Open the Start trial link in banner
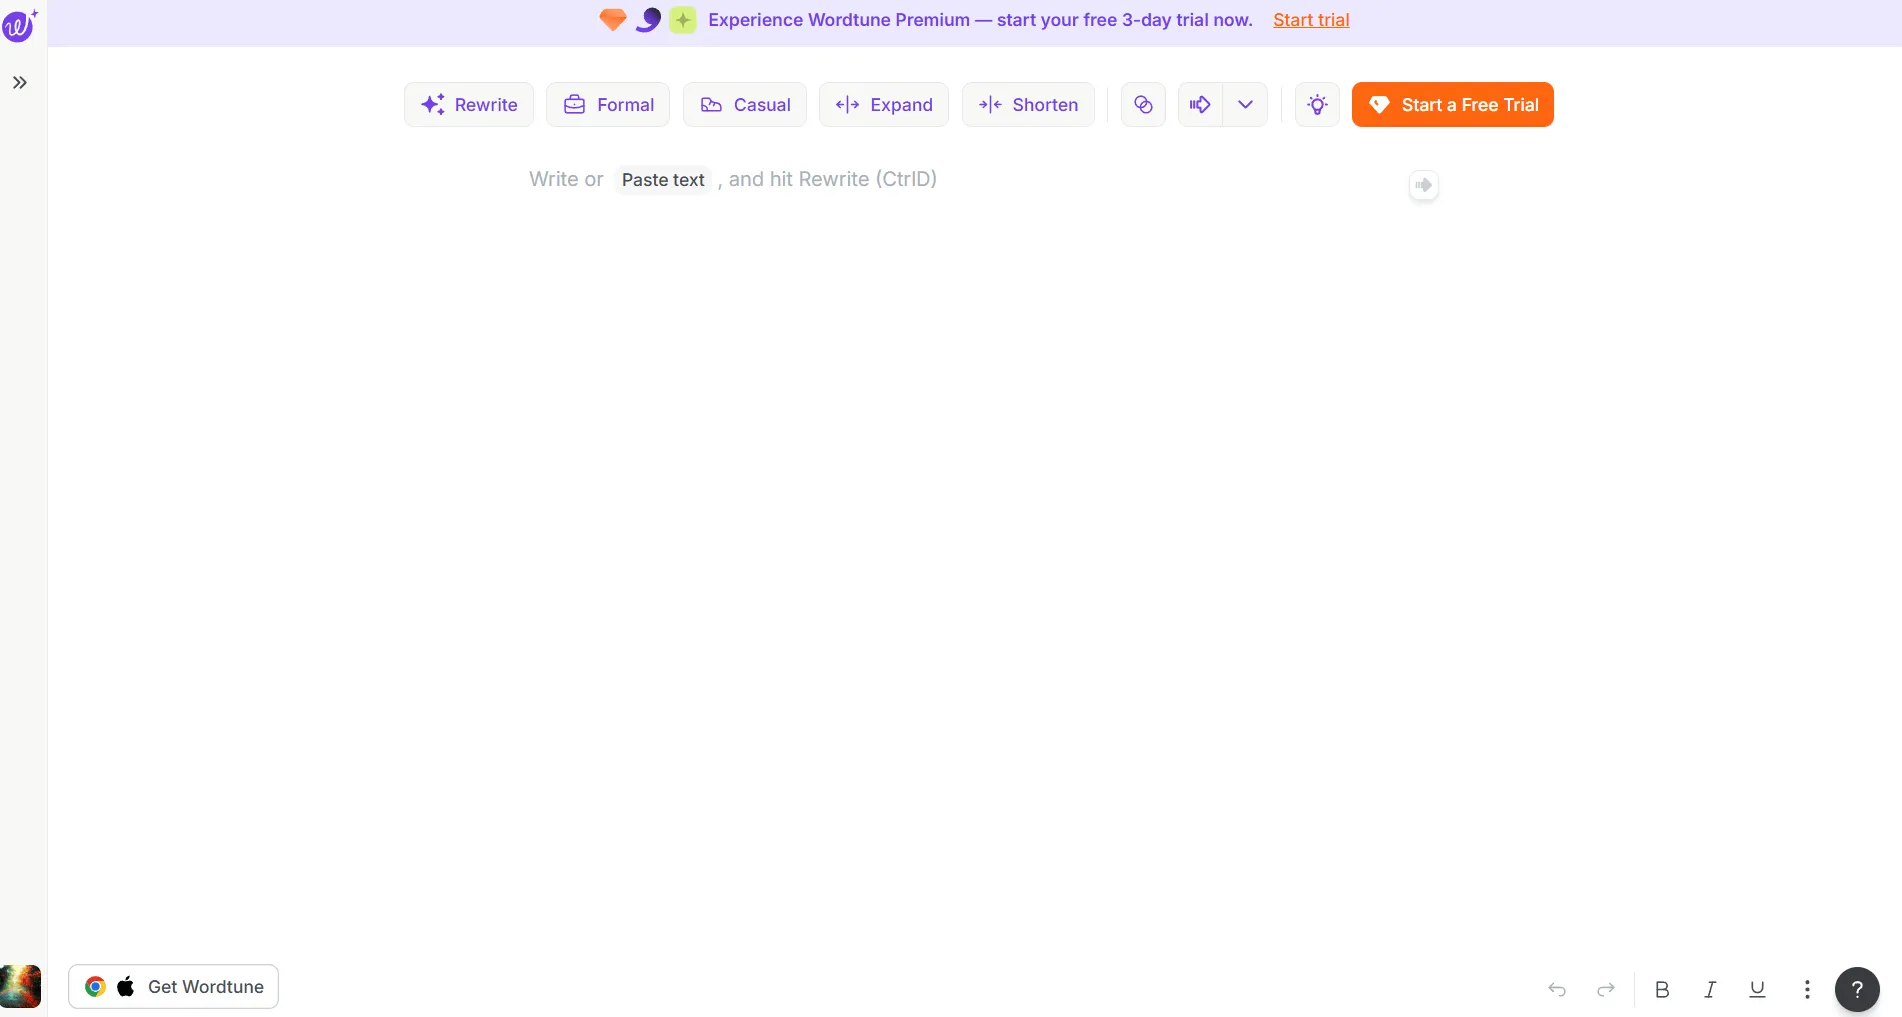 pyautogui.click(x=1311, y=20)
